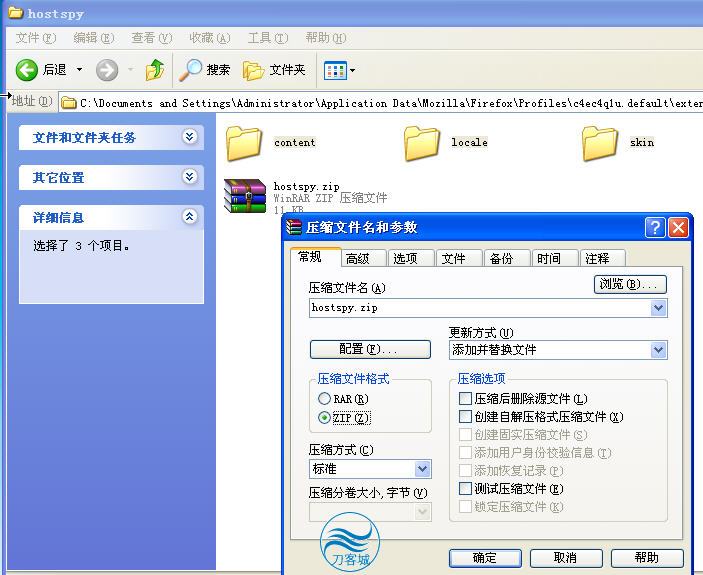
Task: Enable create self-extracting archive option
Action: point(465,417)
